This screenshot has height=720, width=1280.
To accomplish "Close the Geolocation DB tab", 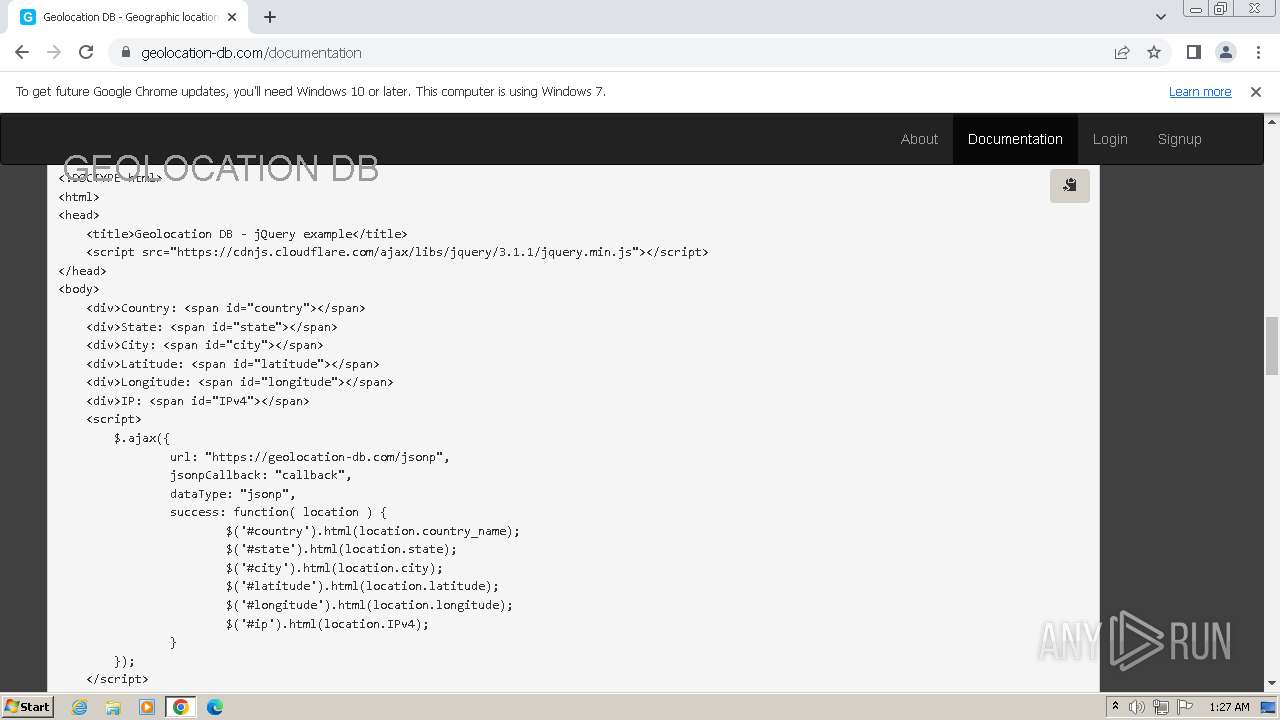I will [x=232, y=17].
